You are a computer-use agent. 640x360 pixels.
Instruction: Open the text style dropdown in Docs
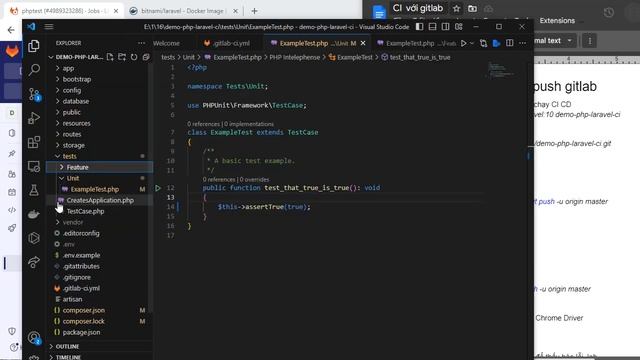(x=553, y=41)
